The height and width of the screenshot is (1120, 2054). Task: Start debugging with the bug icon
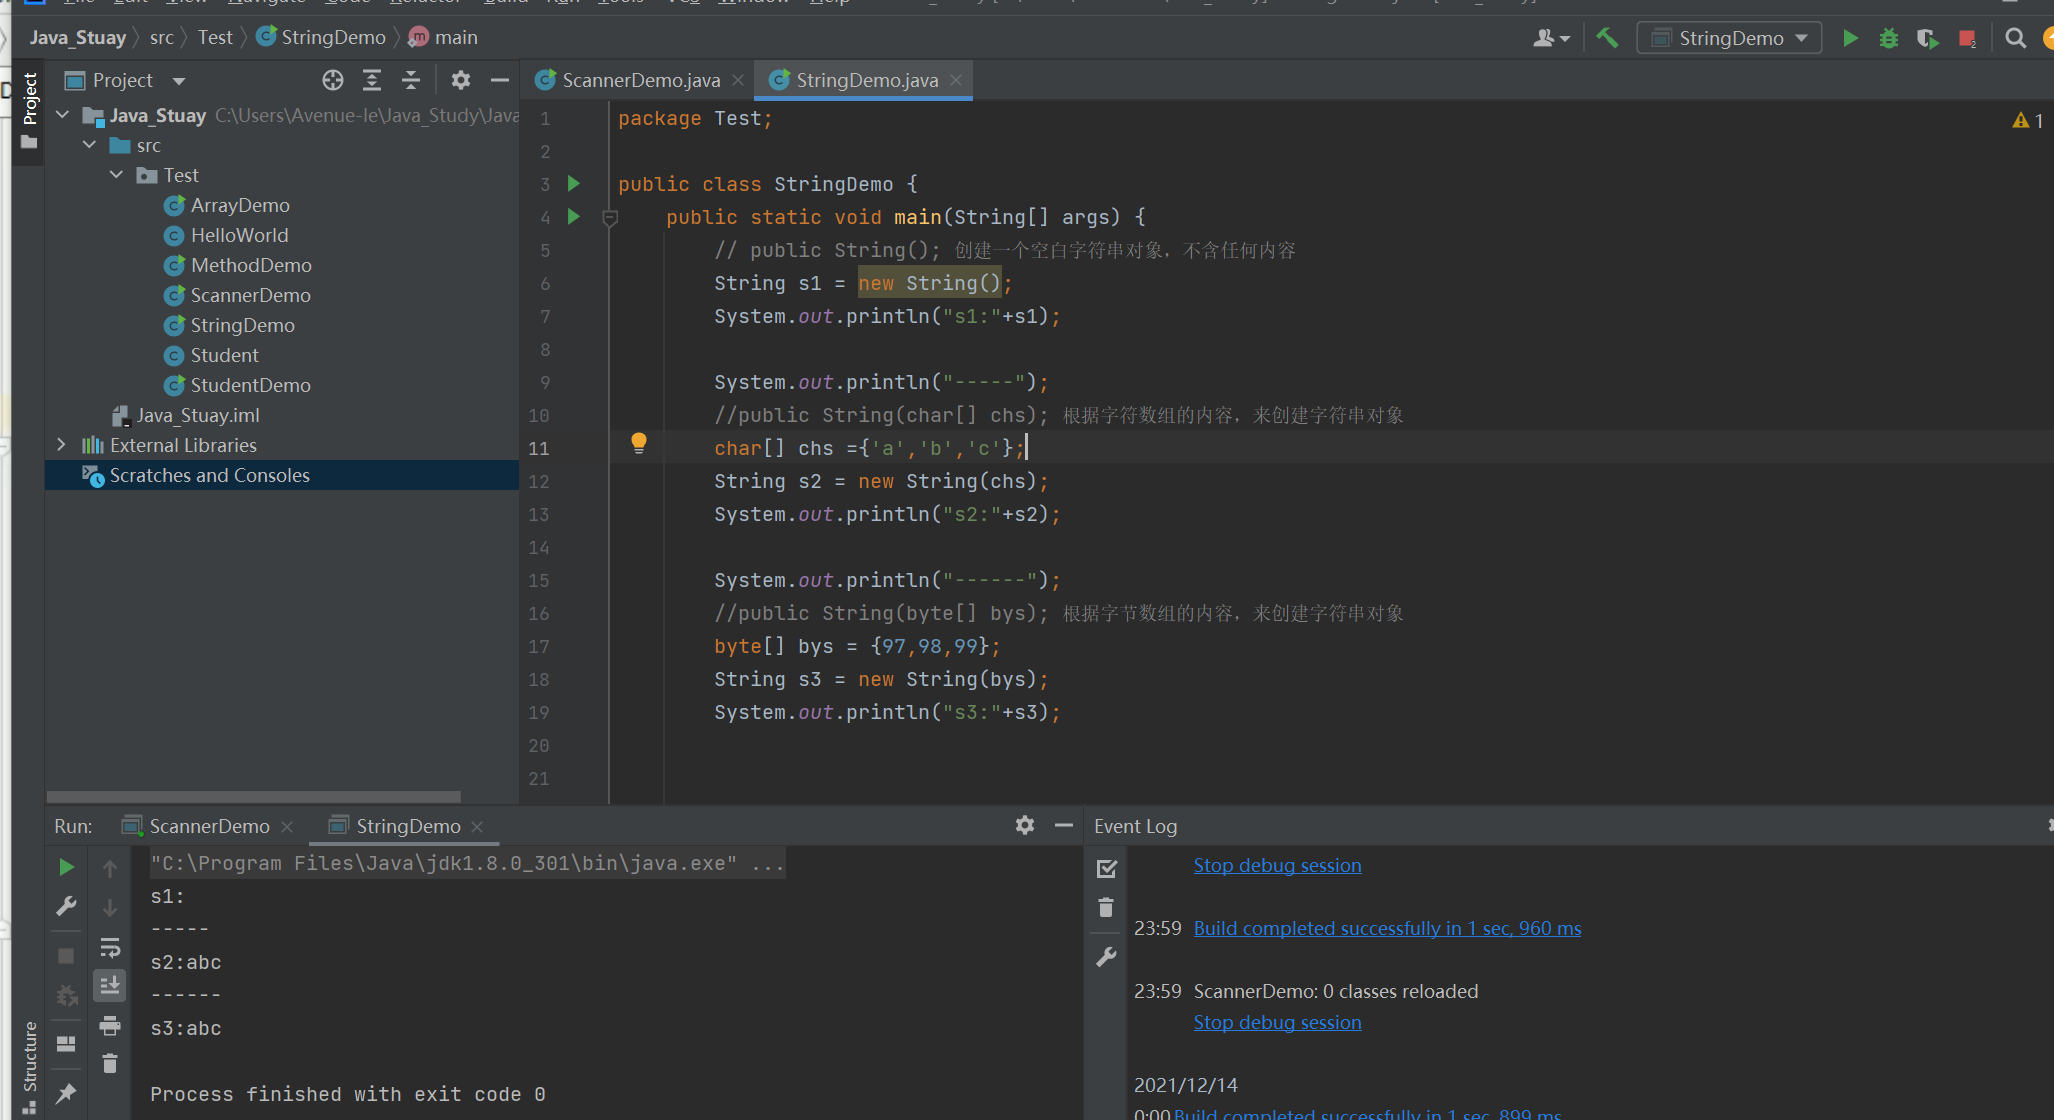[1888, 38]
